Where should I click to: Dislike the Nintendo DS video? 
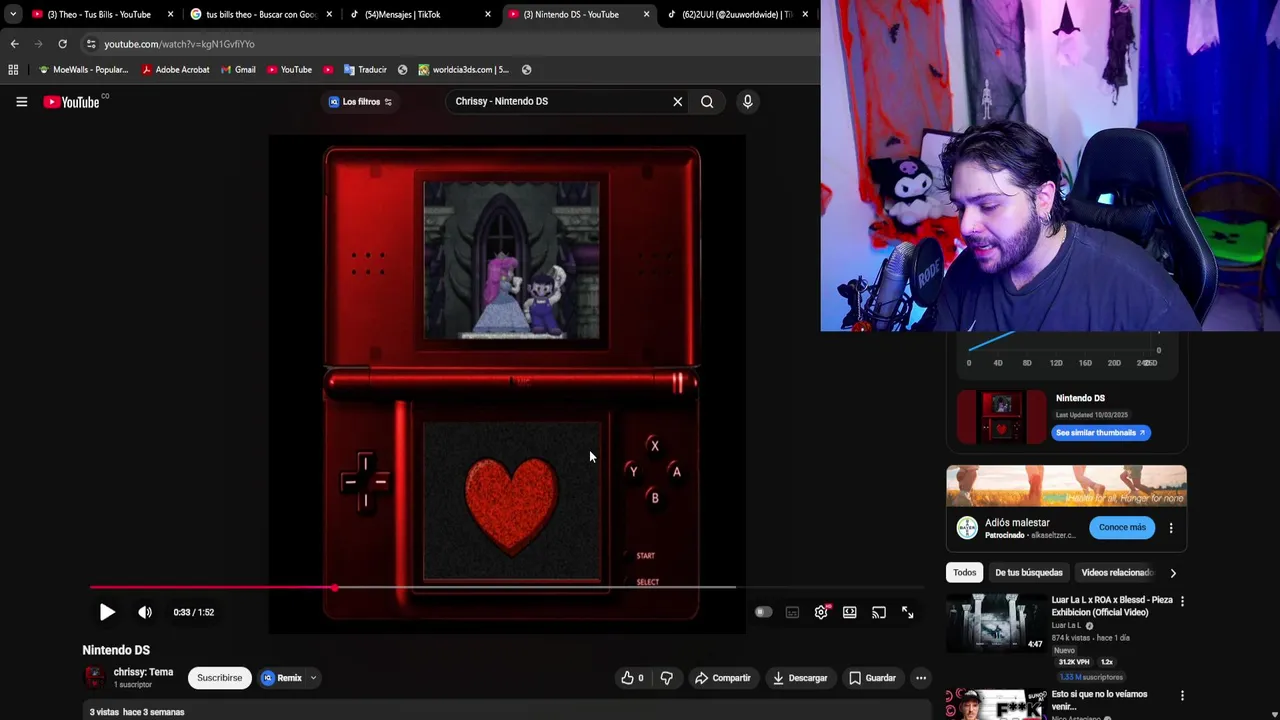pos(666,678)
